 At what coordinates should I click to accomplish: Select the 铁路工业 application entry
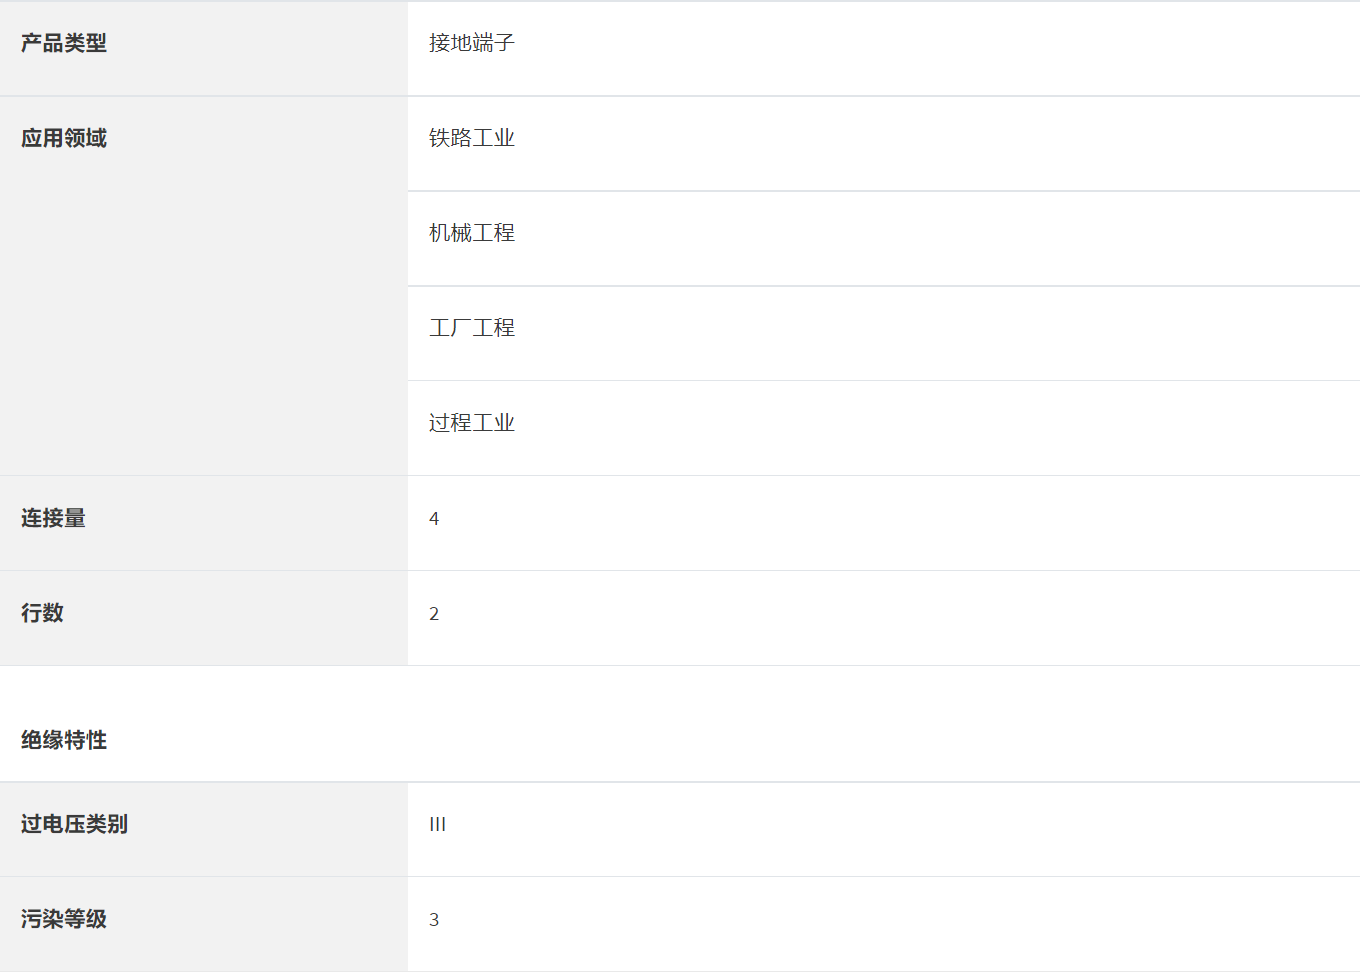[471, 138]
